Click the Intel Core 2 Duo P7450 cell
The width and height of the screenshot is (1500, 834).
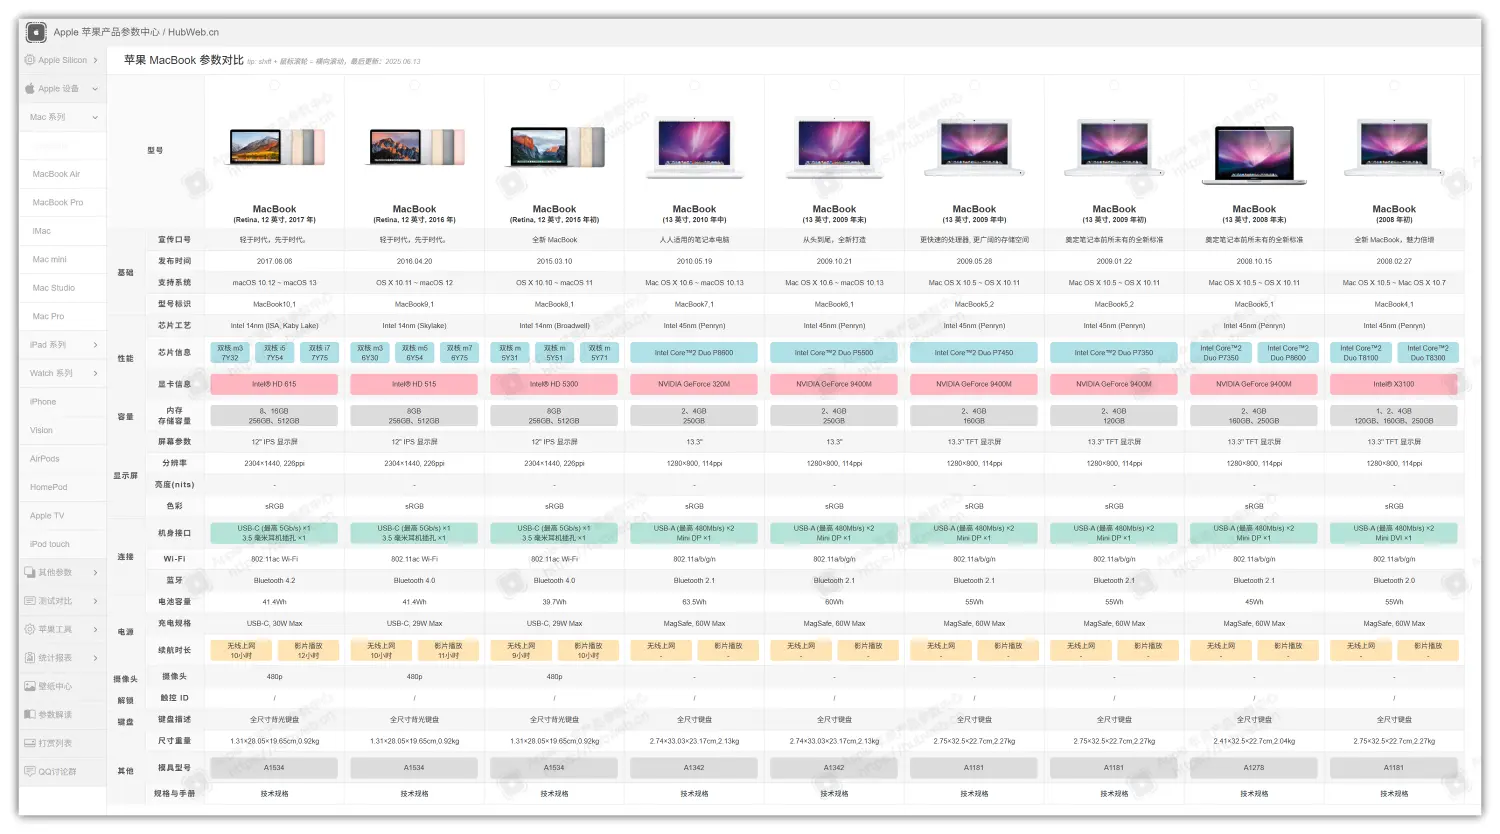(974, 353)
